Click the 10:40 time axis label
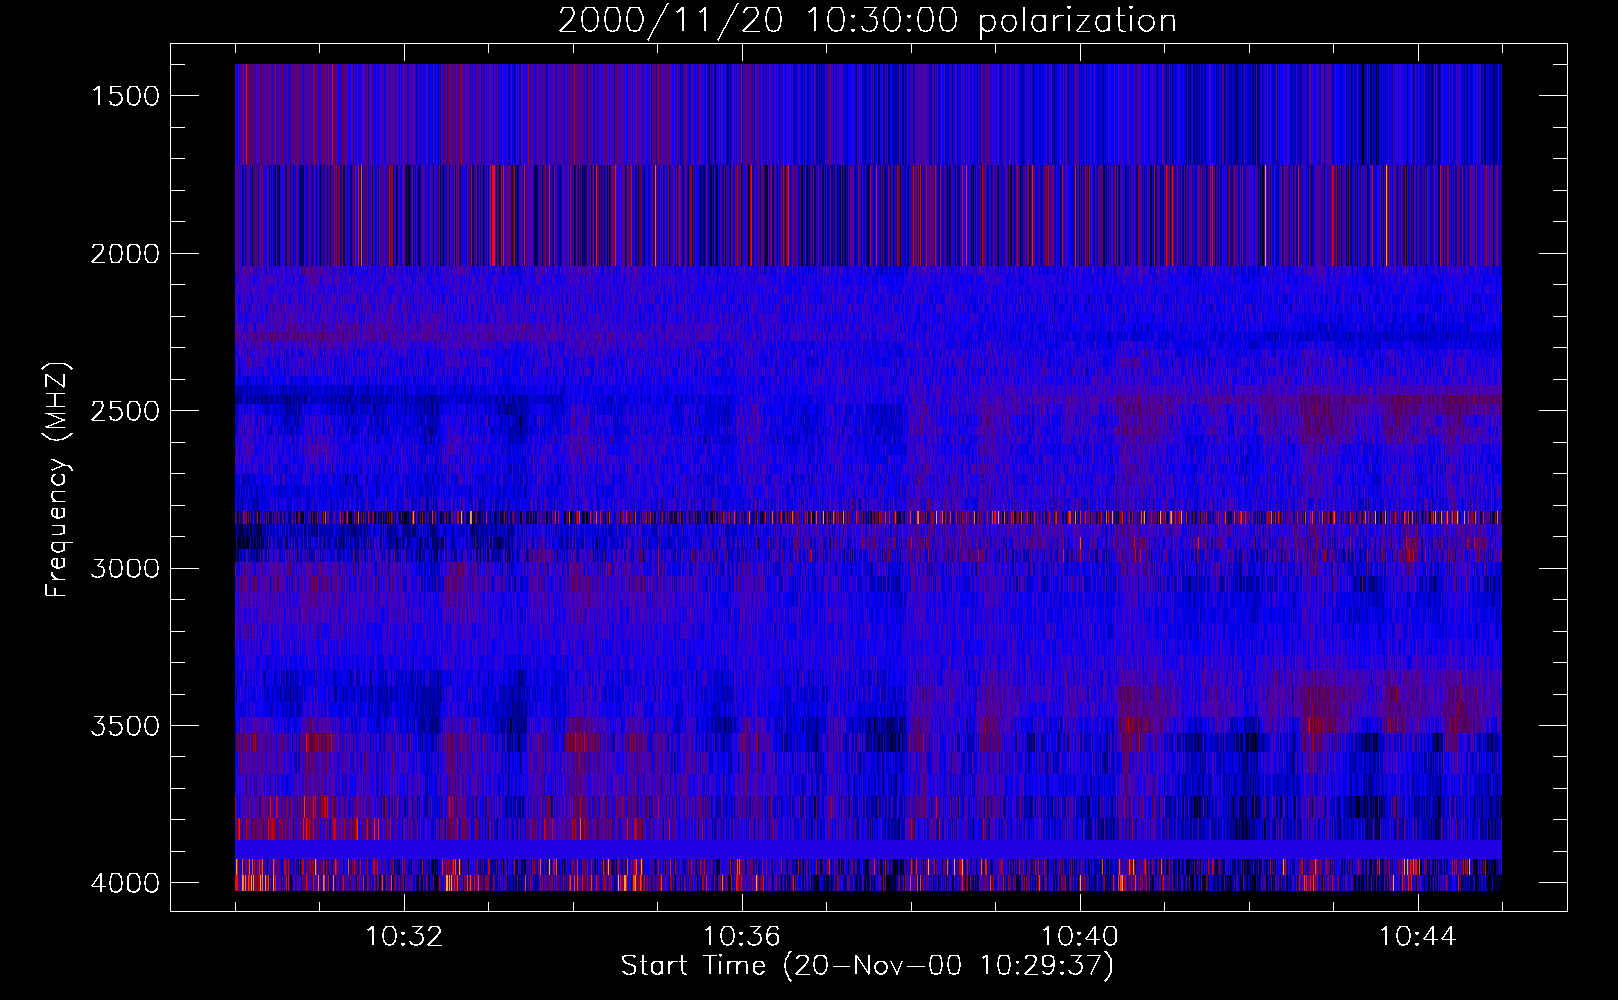 [1080, 937]
